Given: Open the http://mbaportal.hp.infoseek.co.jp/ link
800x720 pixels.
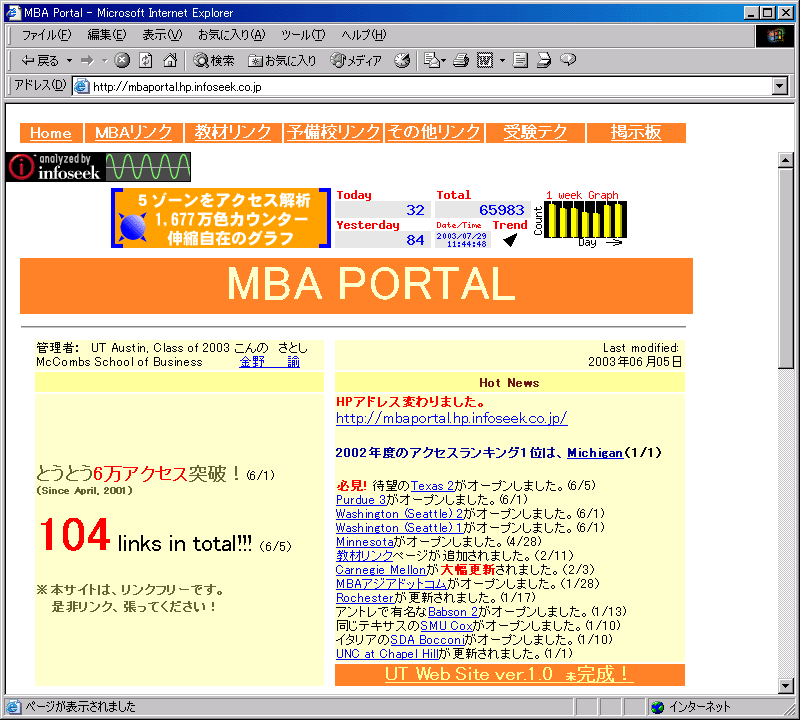Looking at the screenshot, I should tap(452, 418).
